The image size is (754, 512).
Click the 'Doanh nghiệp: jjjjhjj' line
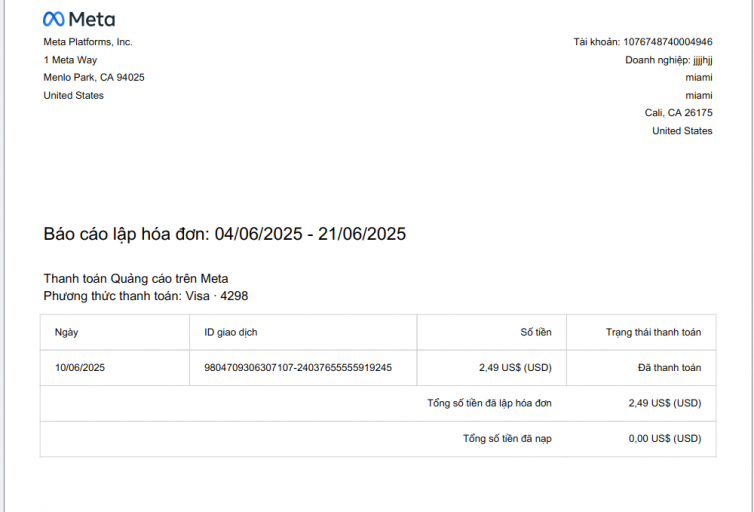tap(669, 60)
